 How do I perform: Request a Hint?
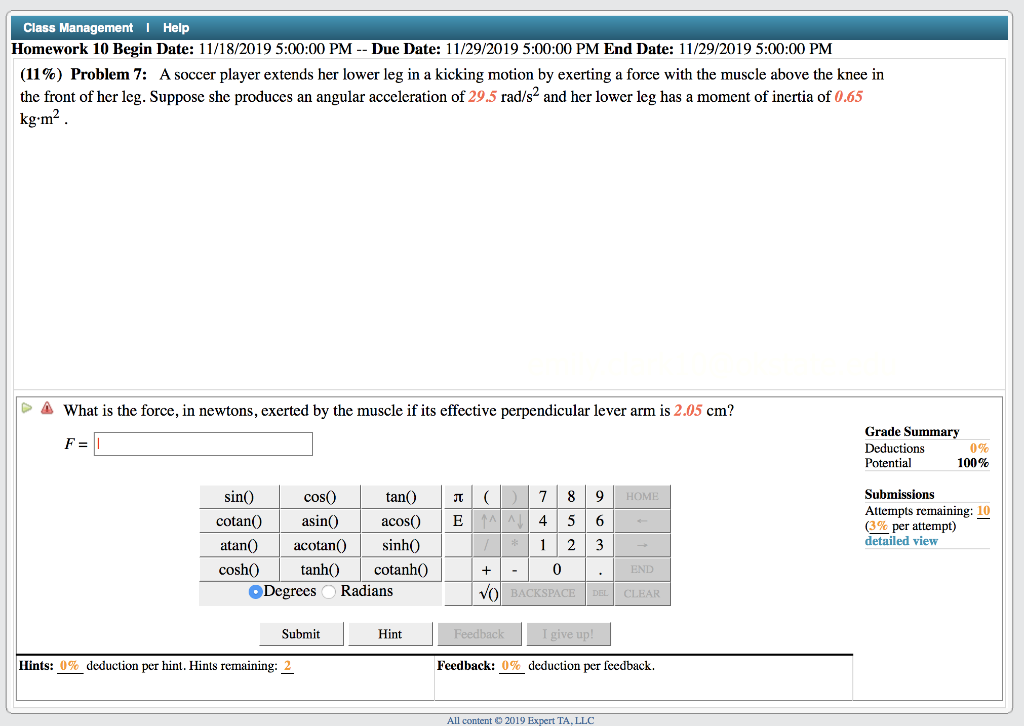390,633
